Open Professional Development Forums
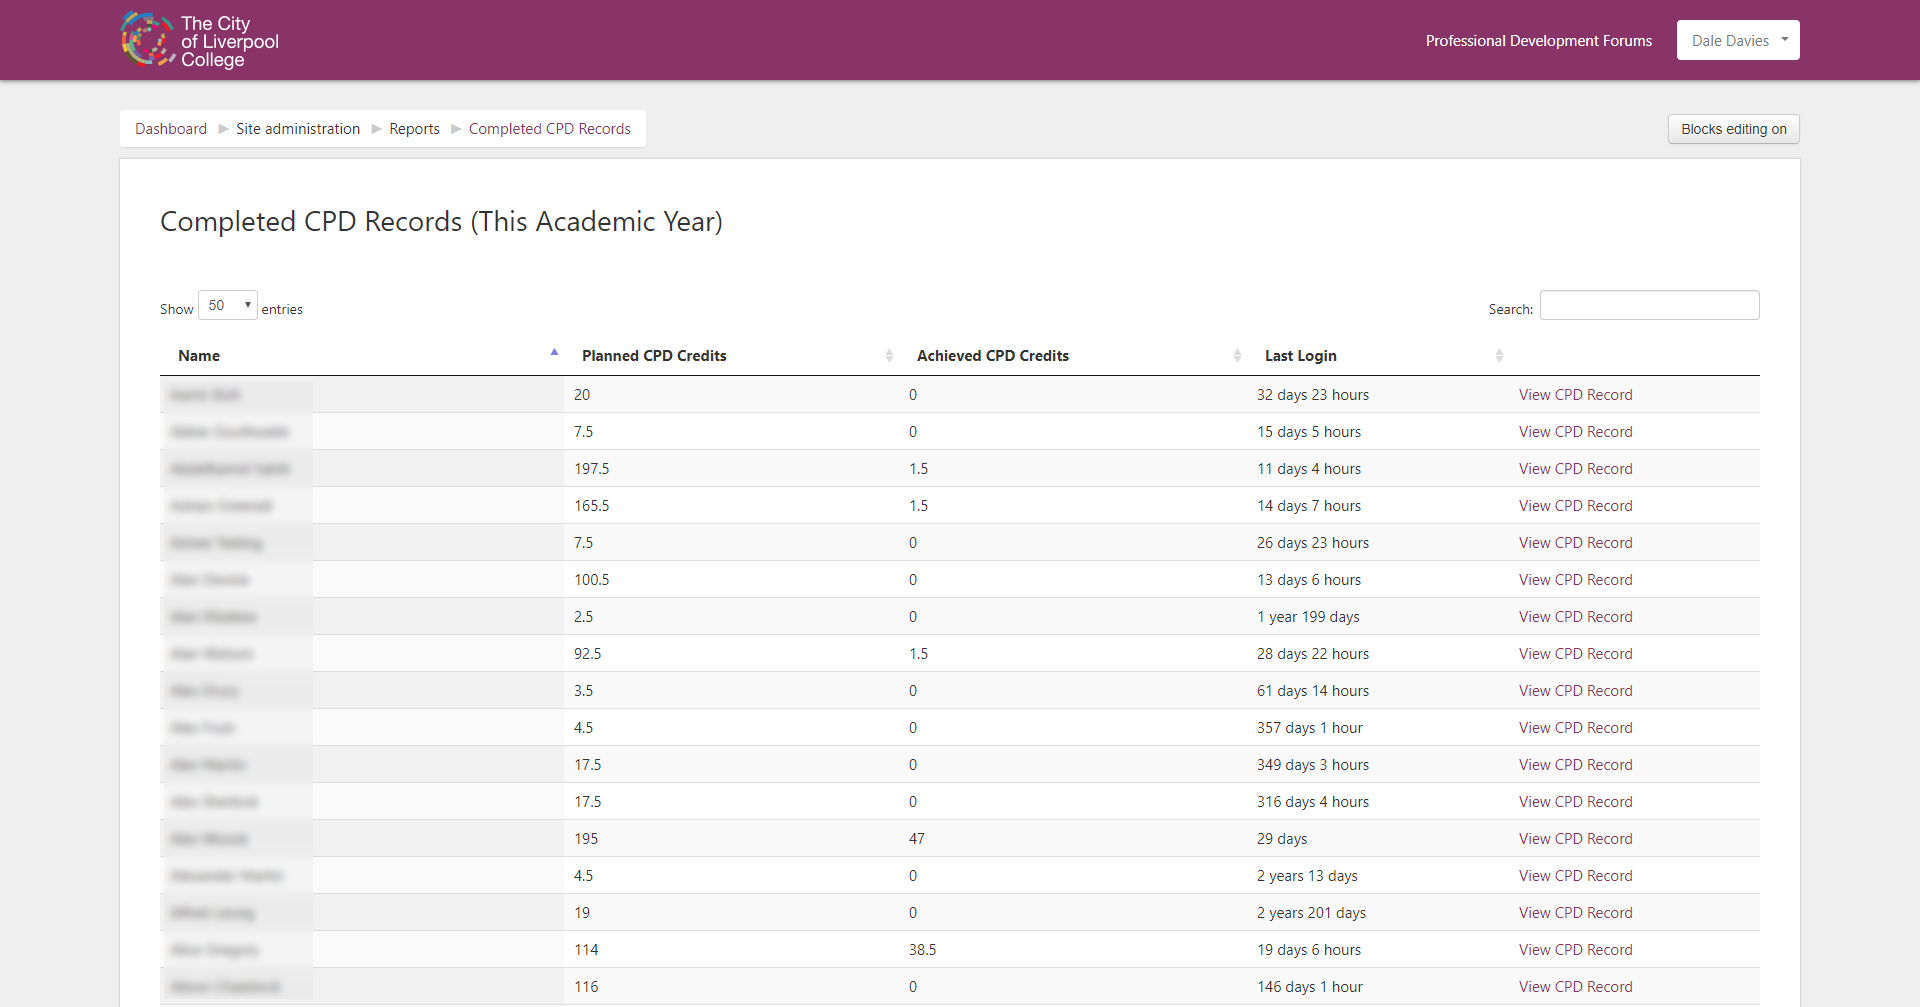The image size is (1920, 1007). point(1538,41)
